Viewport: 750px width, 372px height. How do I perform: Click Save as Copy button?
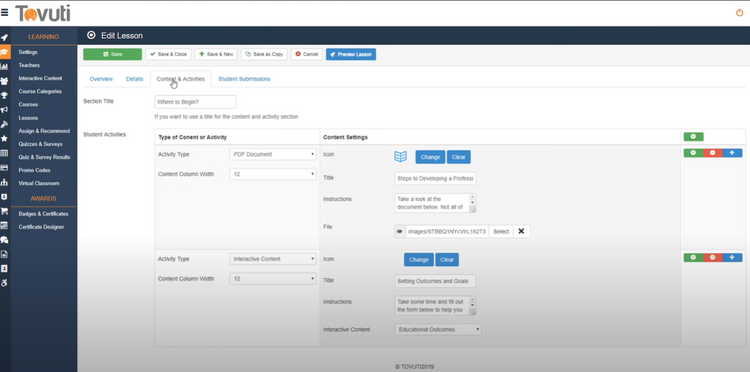[x=264, y=54]
